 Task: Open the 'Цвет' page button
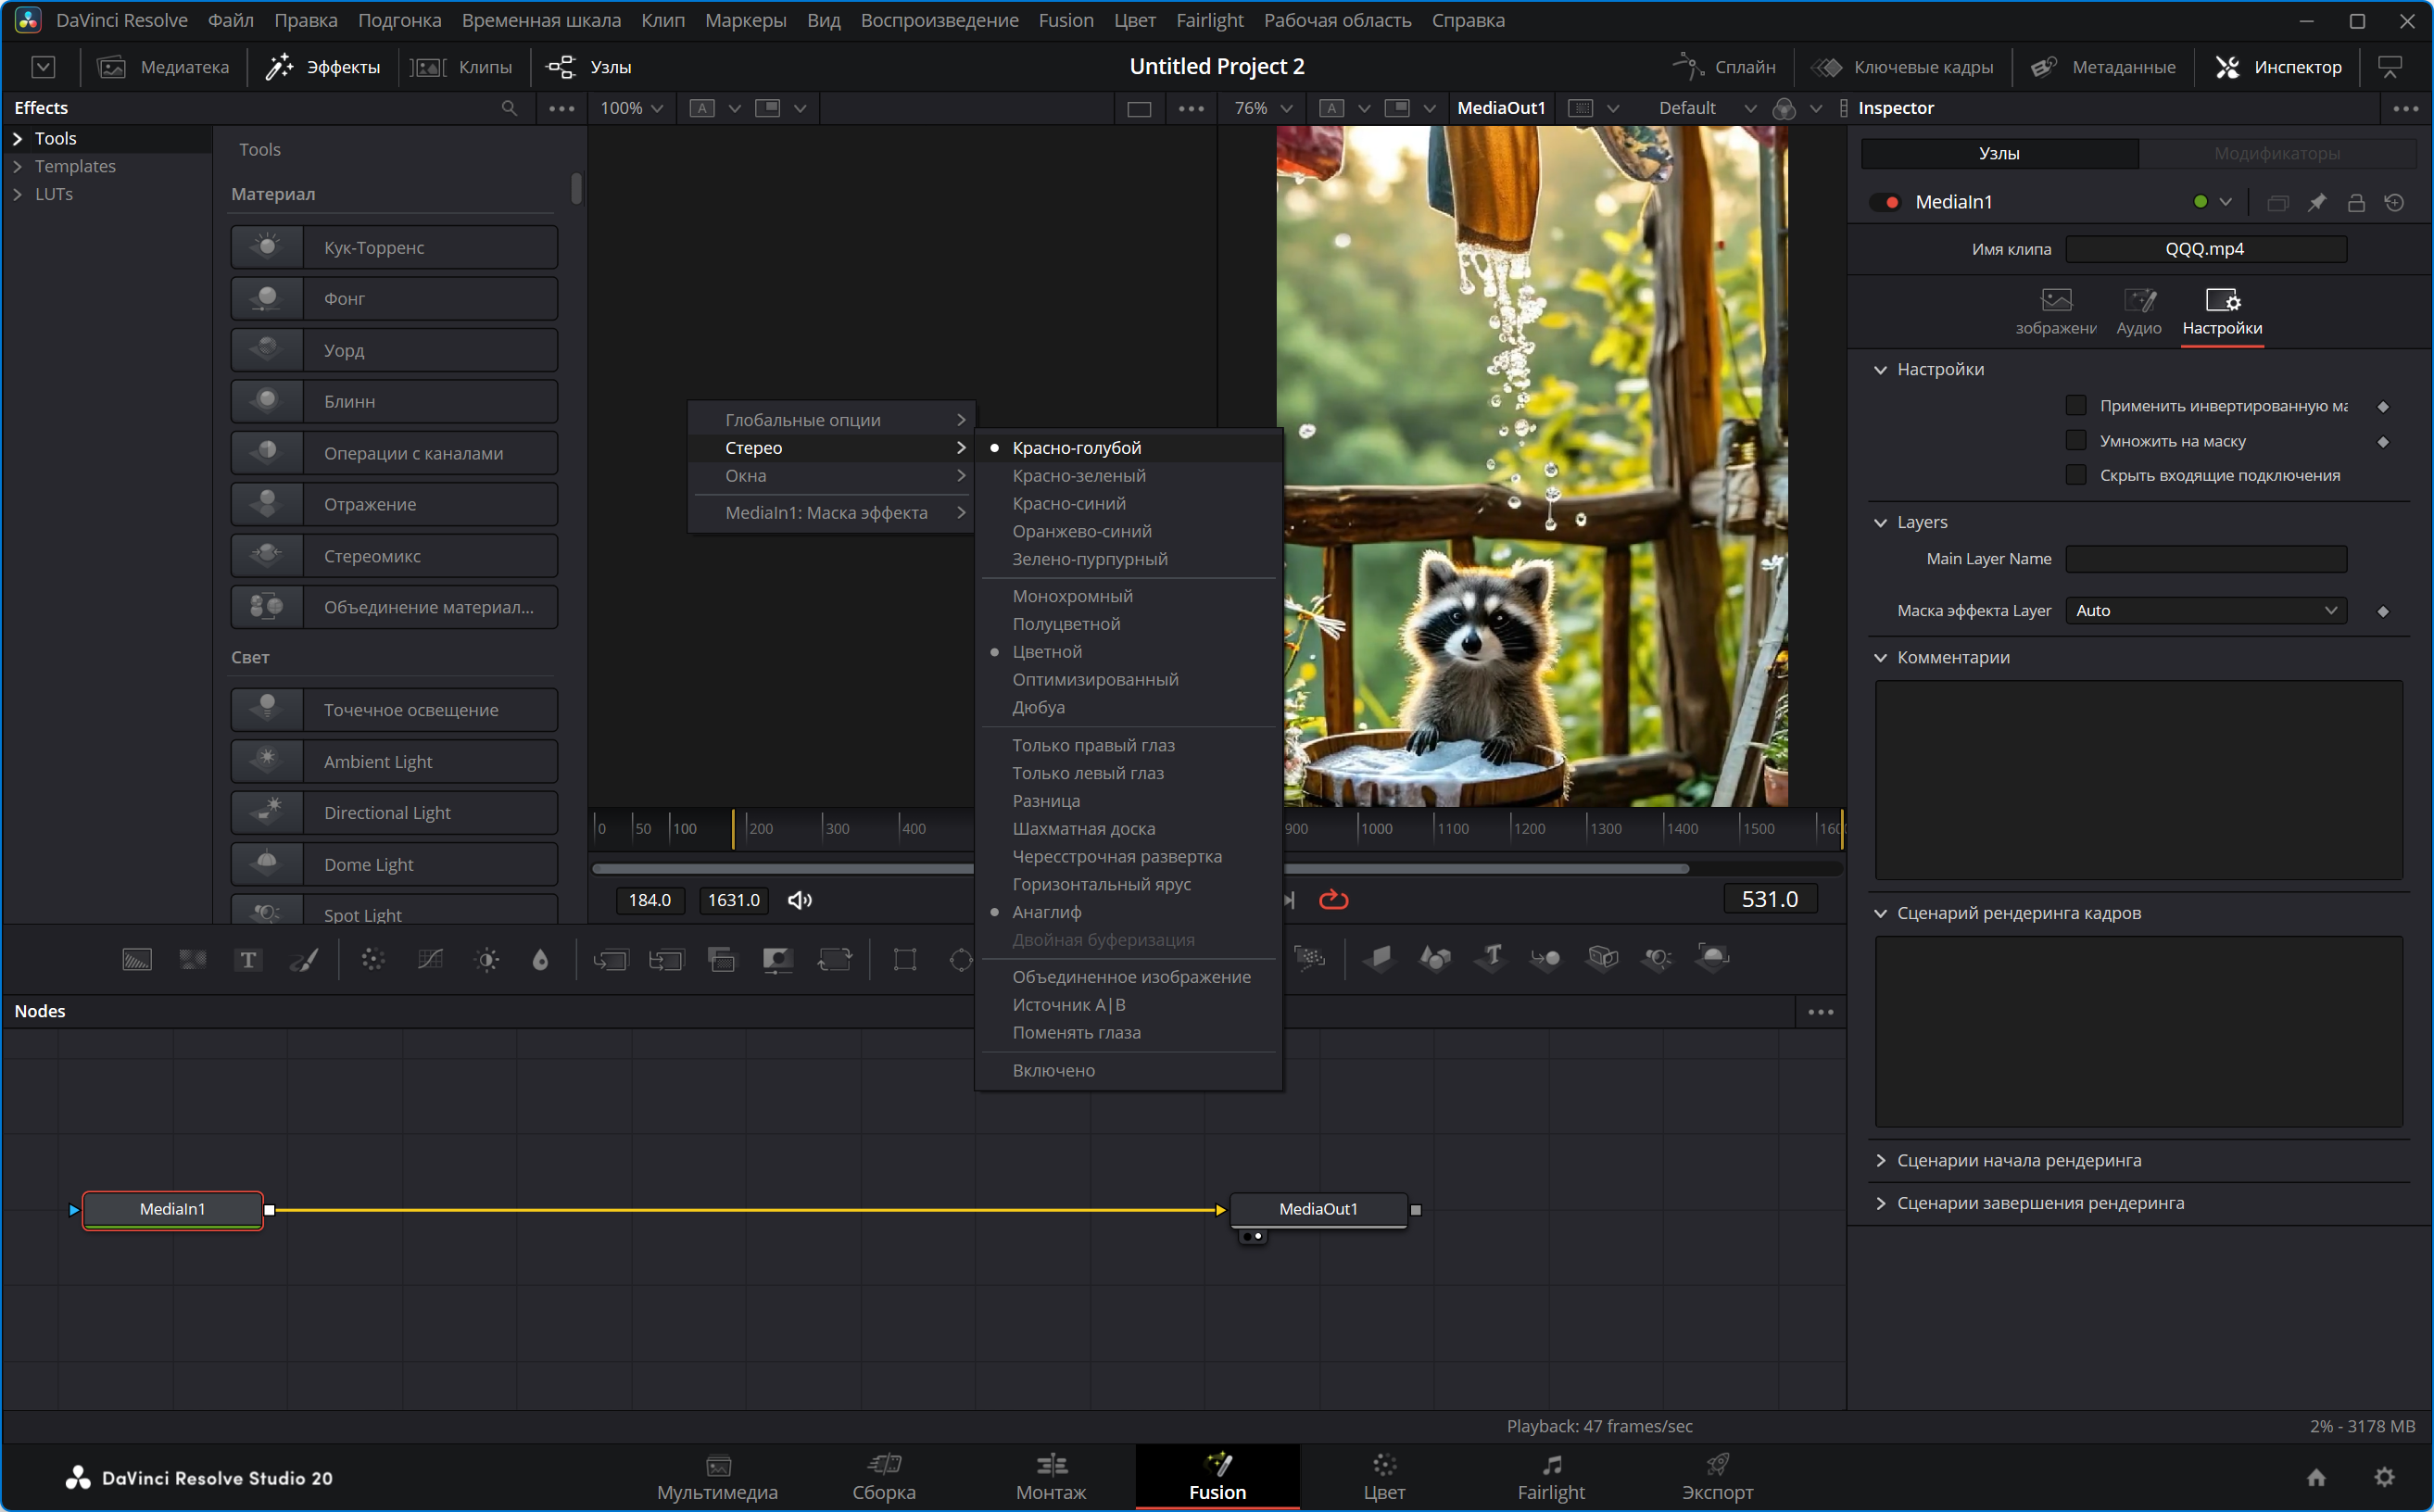(x=1383, y=1477)
